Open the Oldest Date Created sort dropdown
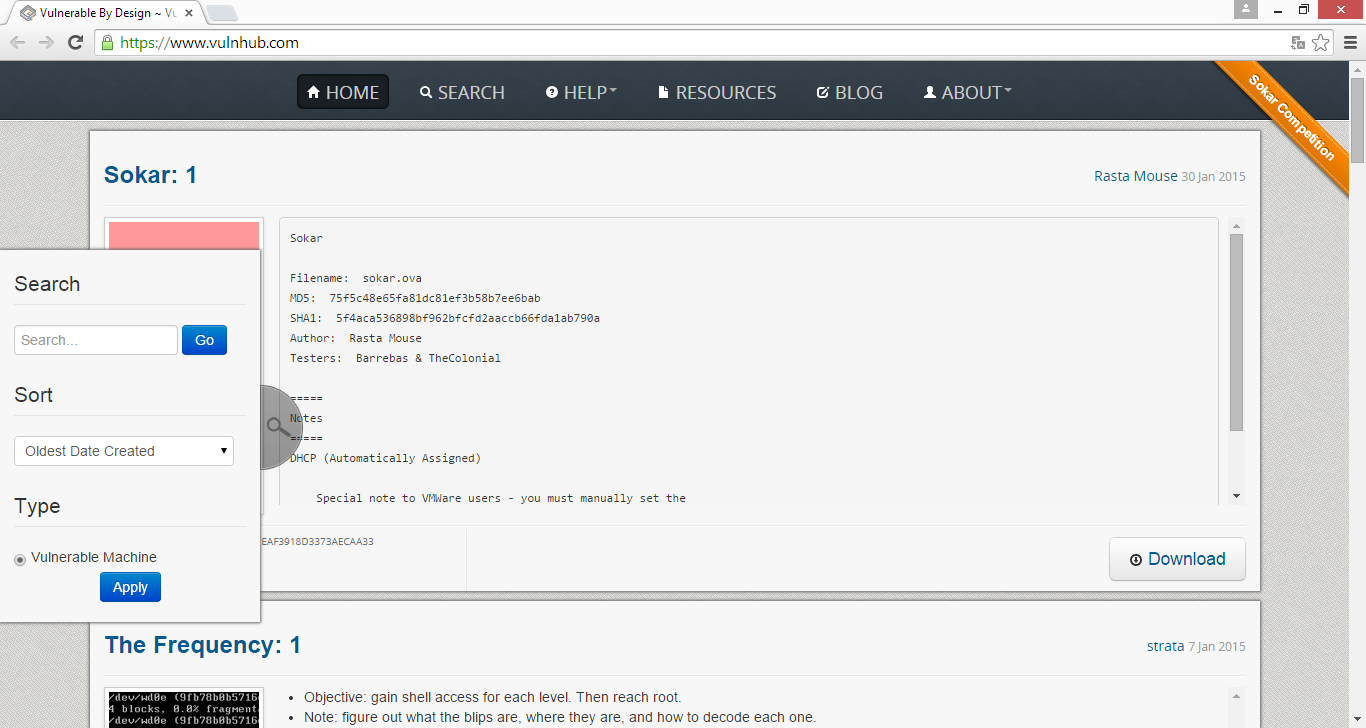This screenshot has width=1366, height=728. click(x=124, y=451)
